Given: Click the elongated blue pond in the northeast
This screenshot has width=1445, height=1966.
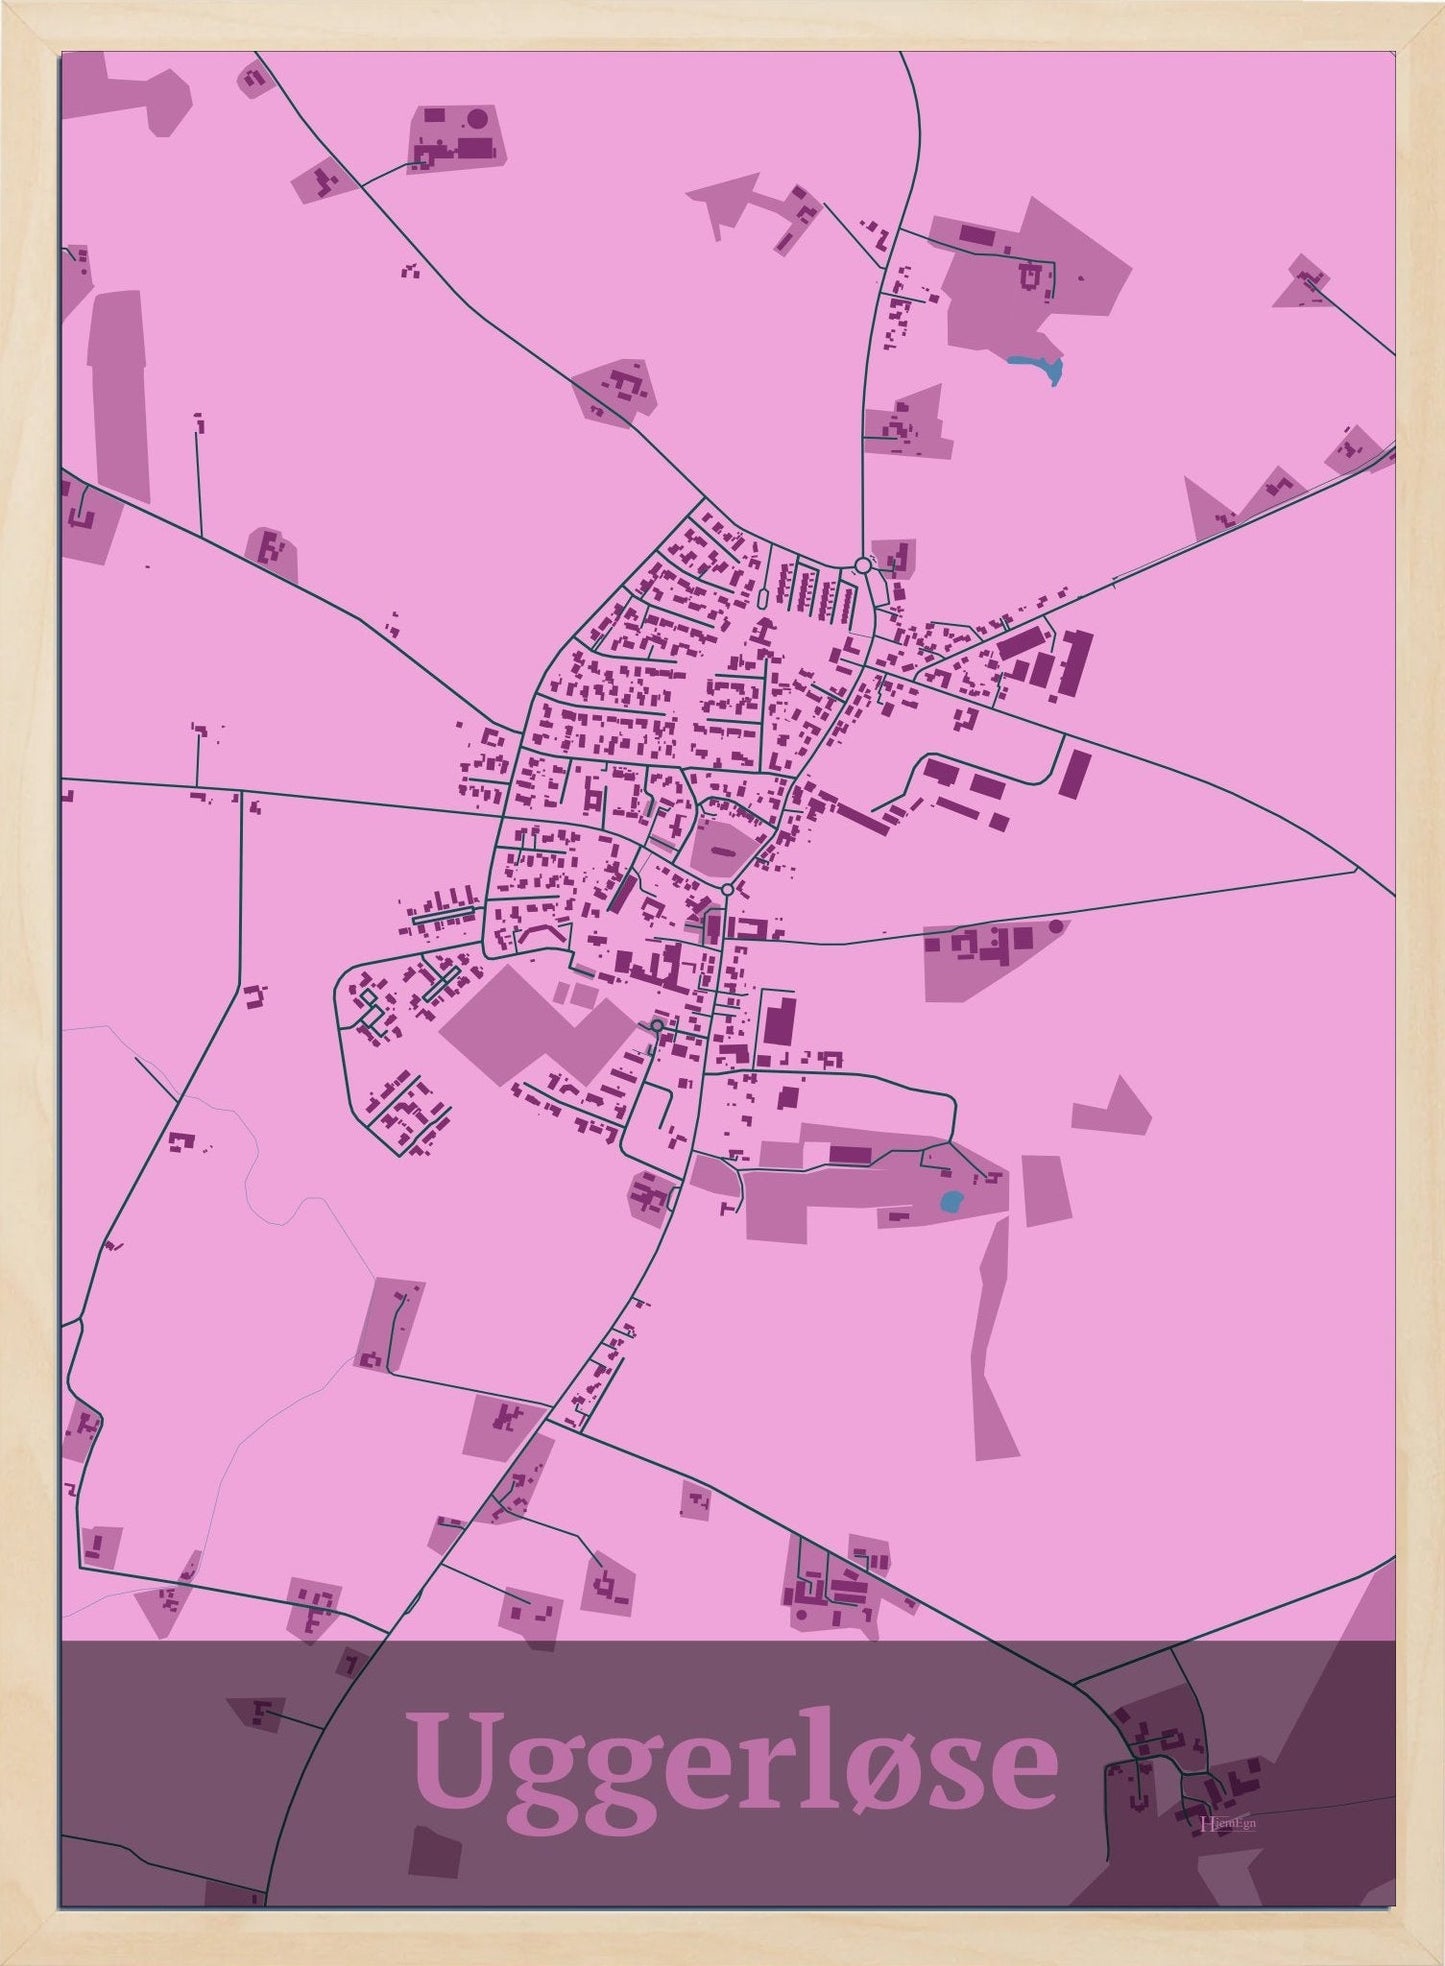Looking at the screenshot, I should click(x=1037, y=367).
